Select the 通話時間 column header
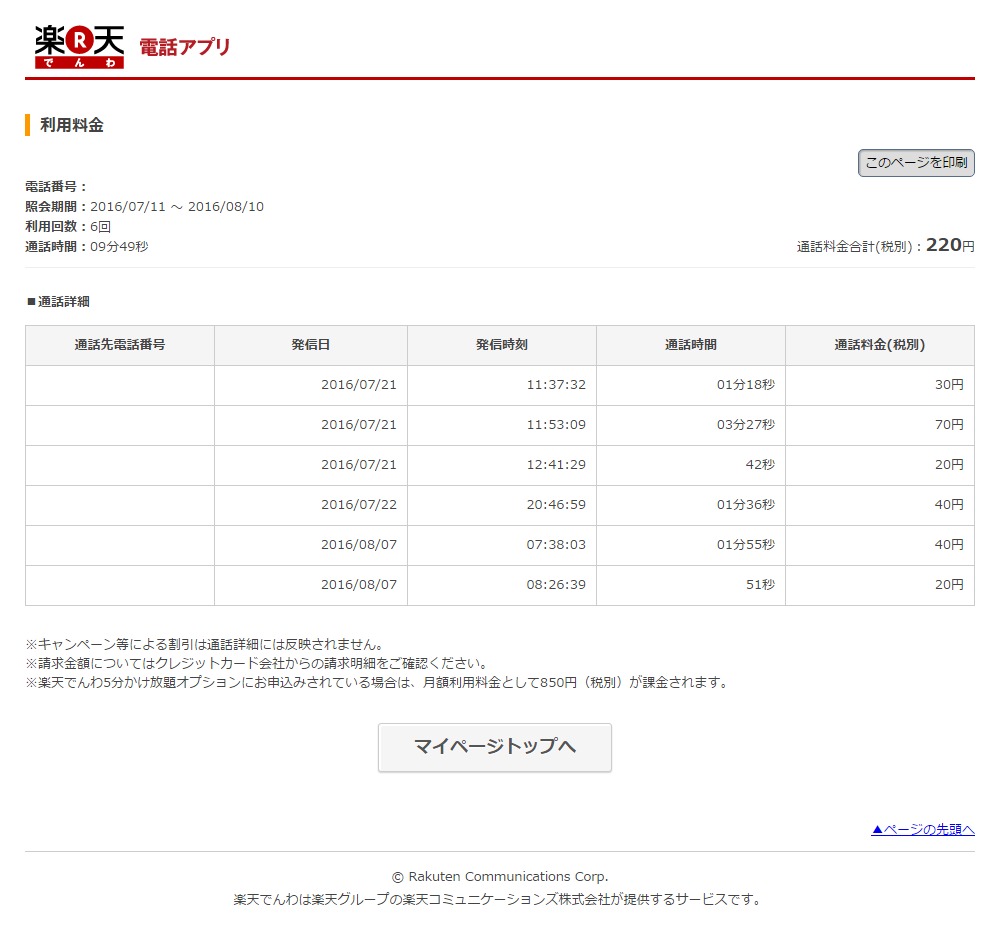Viewport: 1006px width, 940px height. click(691, 345)
